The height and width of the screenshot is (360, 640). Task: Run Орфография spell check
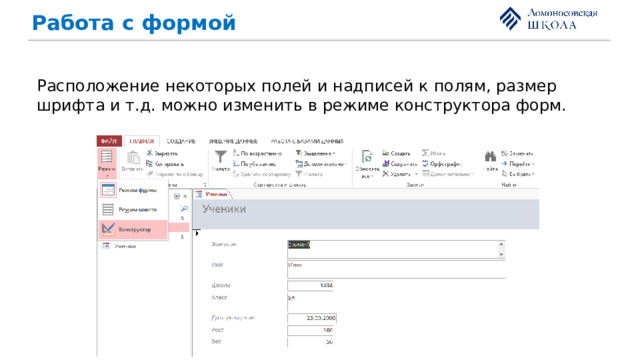point(442,164)
